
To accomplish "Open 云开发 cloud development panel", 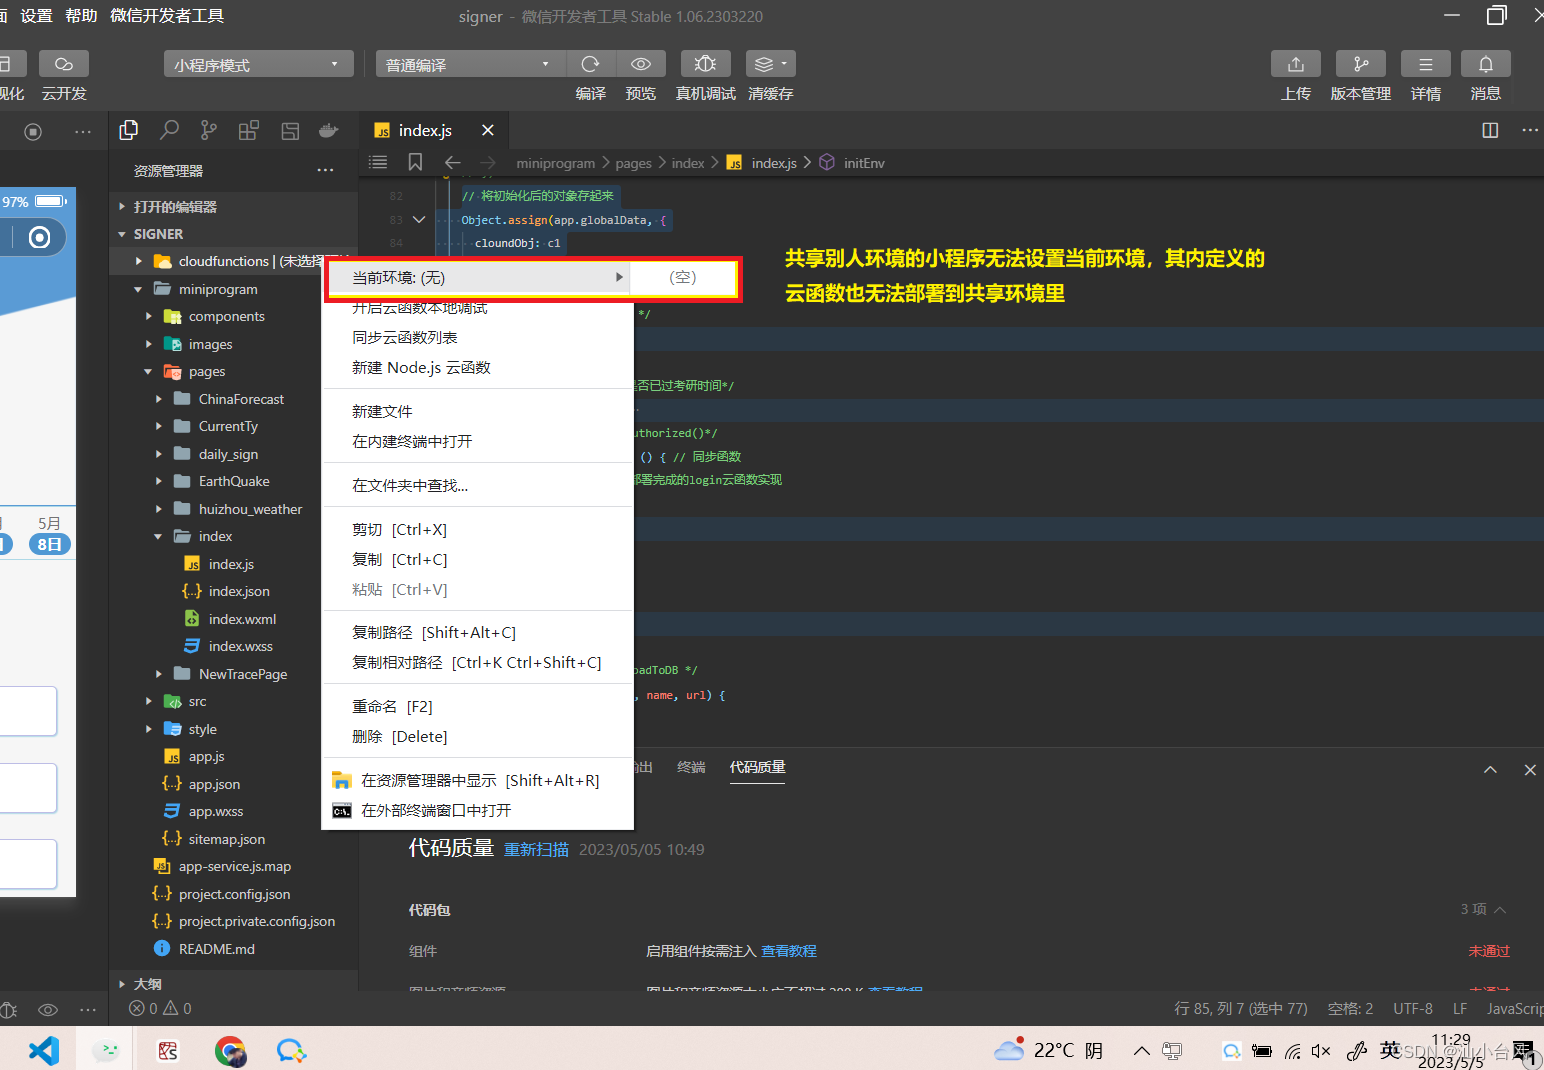I will click(63, 63).
